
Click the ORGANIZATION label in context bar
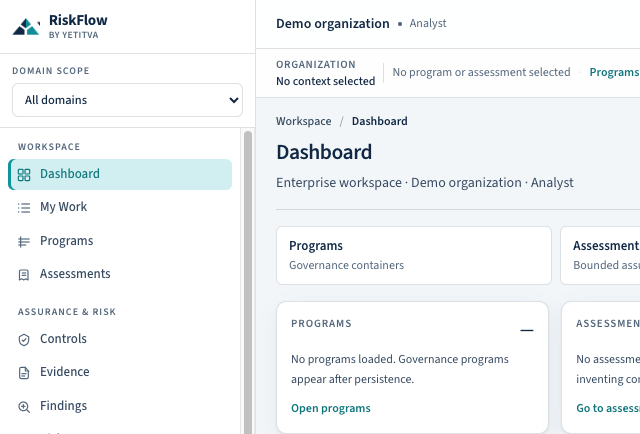[316, 65]
